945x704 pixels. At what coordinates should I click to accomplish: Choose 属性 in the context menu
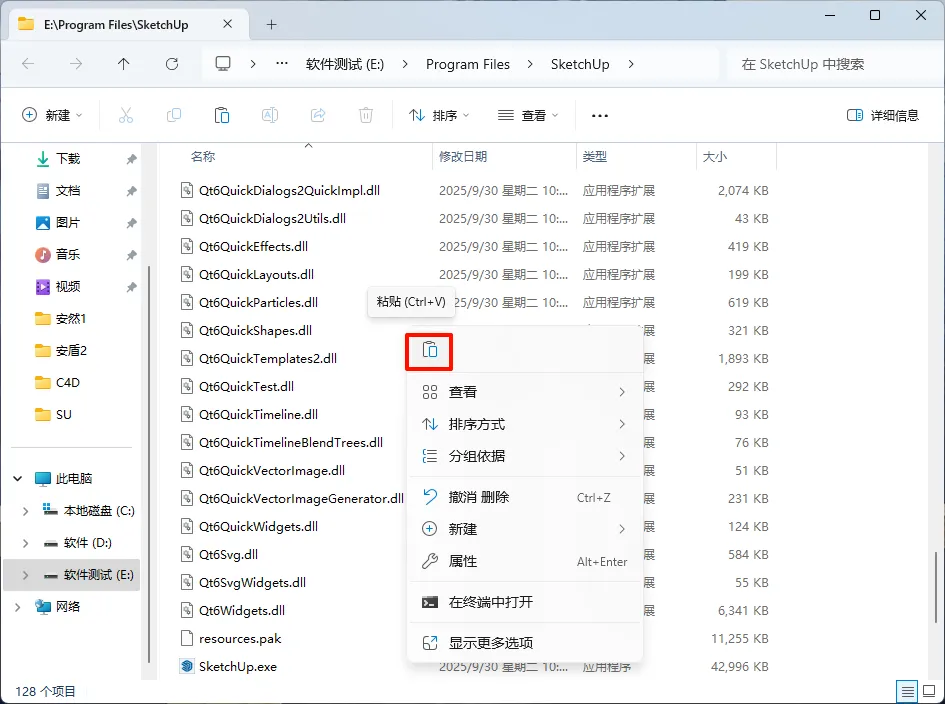(x=524, y=561)
